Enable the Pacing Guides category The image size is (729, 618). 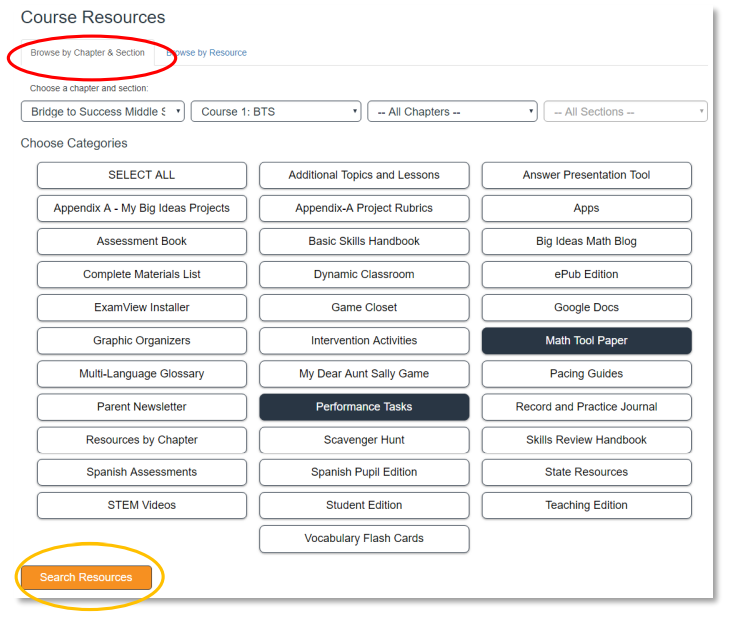(586, 374)
